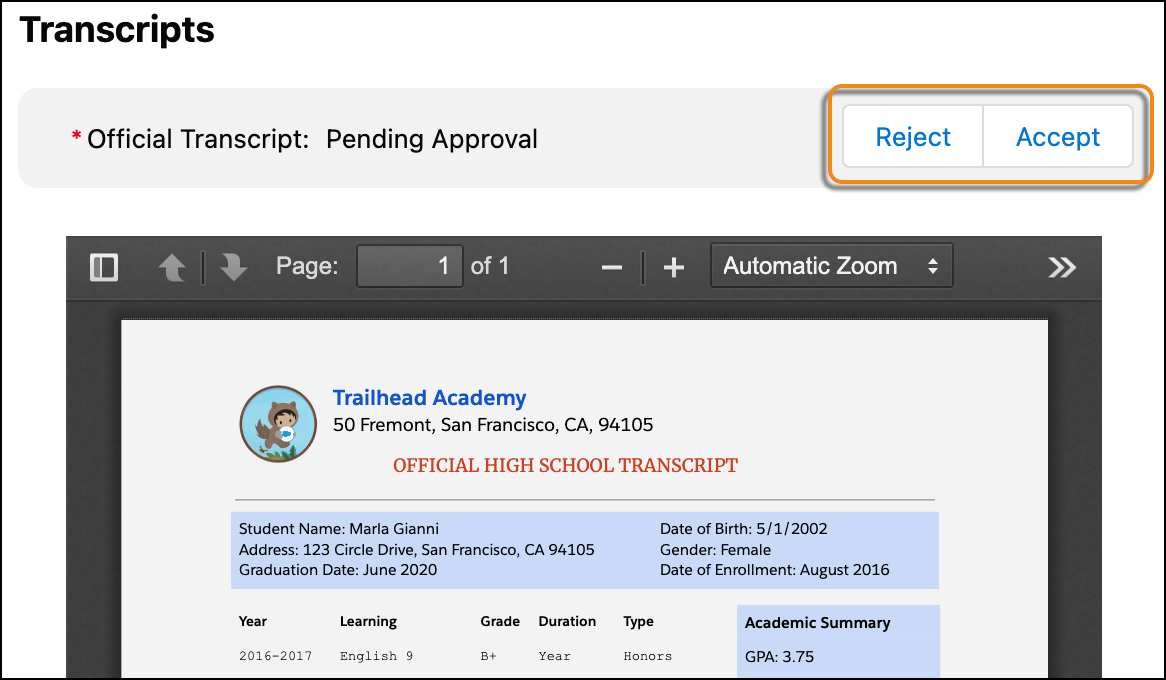Click the Learning column header
This screenshot has width=1166, height=680.
tap(368, 622)
